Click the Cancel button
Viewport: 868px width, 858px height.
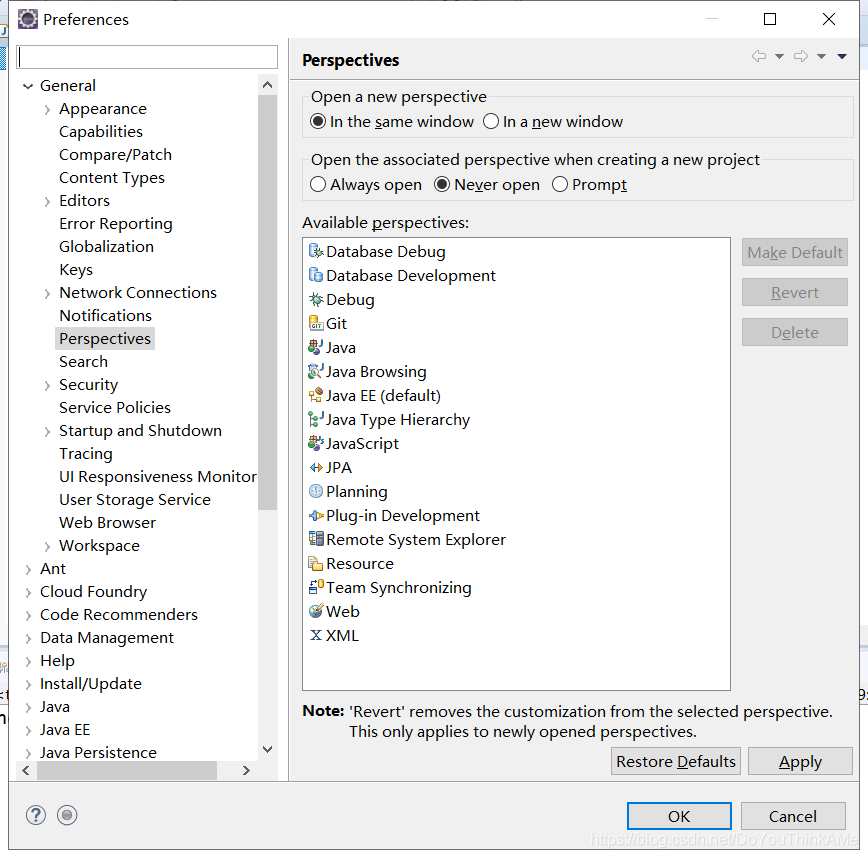point(793,816)
